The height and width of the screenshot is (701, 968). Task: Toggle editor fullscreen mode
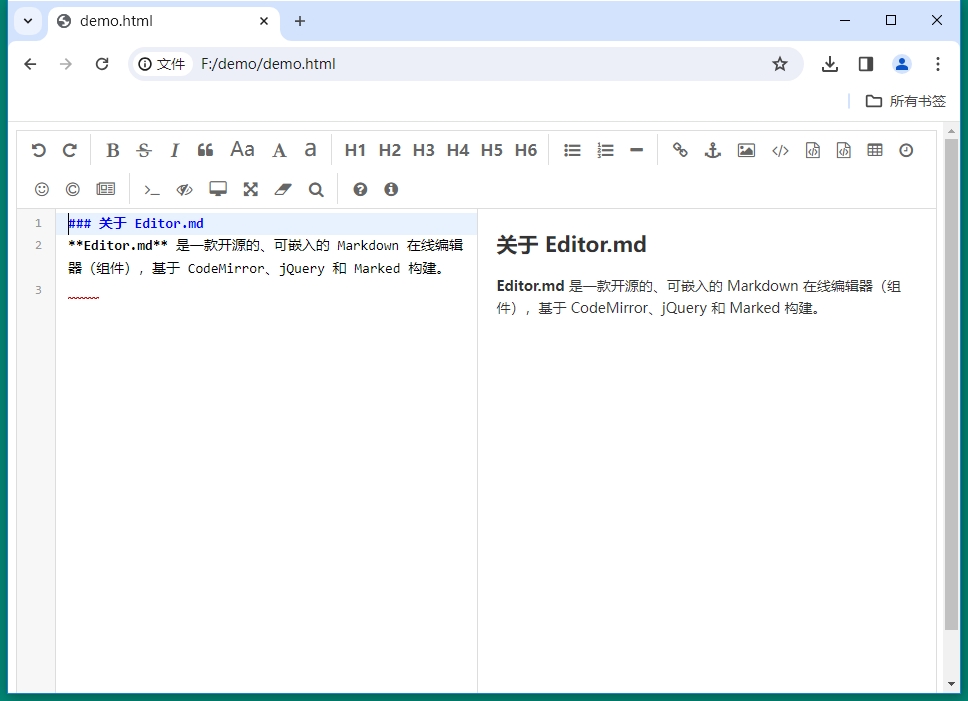click(x=251, y=189)
